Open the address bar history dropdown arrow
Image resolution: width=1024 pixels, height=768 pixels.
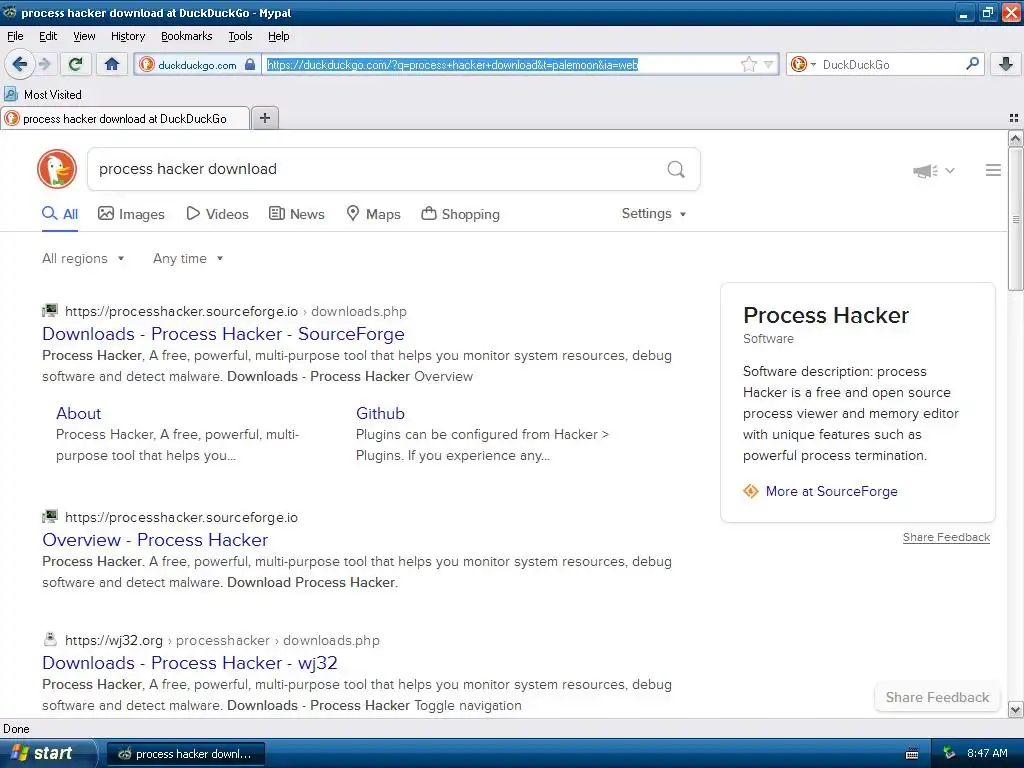tap(769, 64)
